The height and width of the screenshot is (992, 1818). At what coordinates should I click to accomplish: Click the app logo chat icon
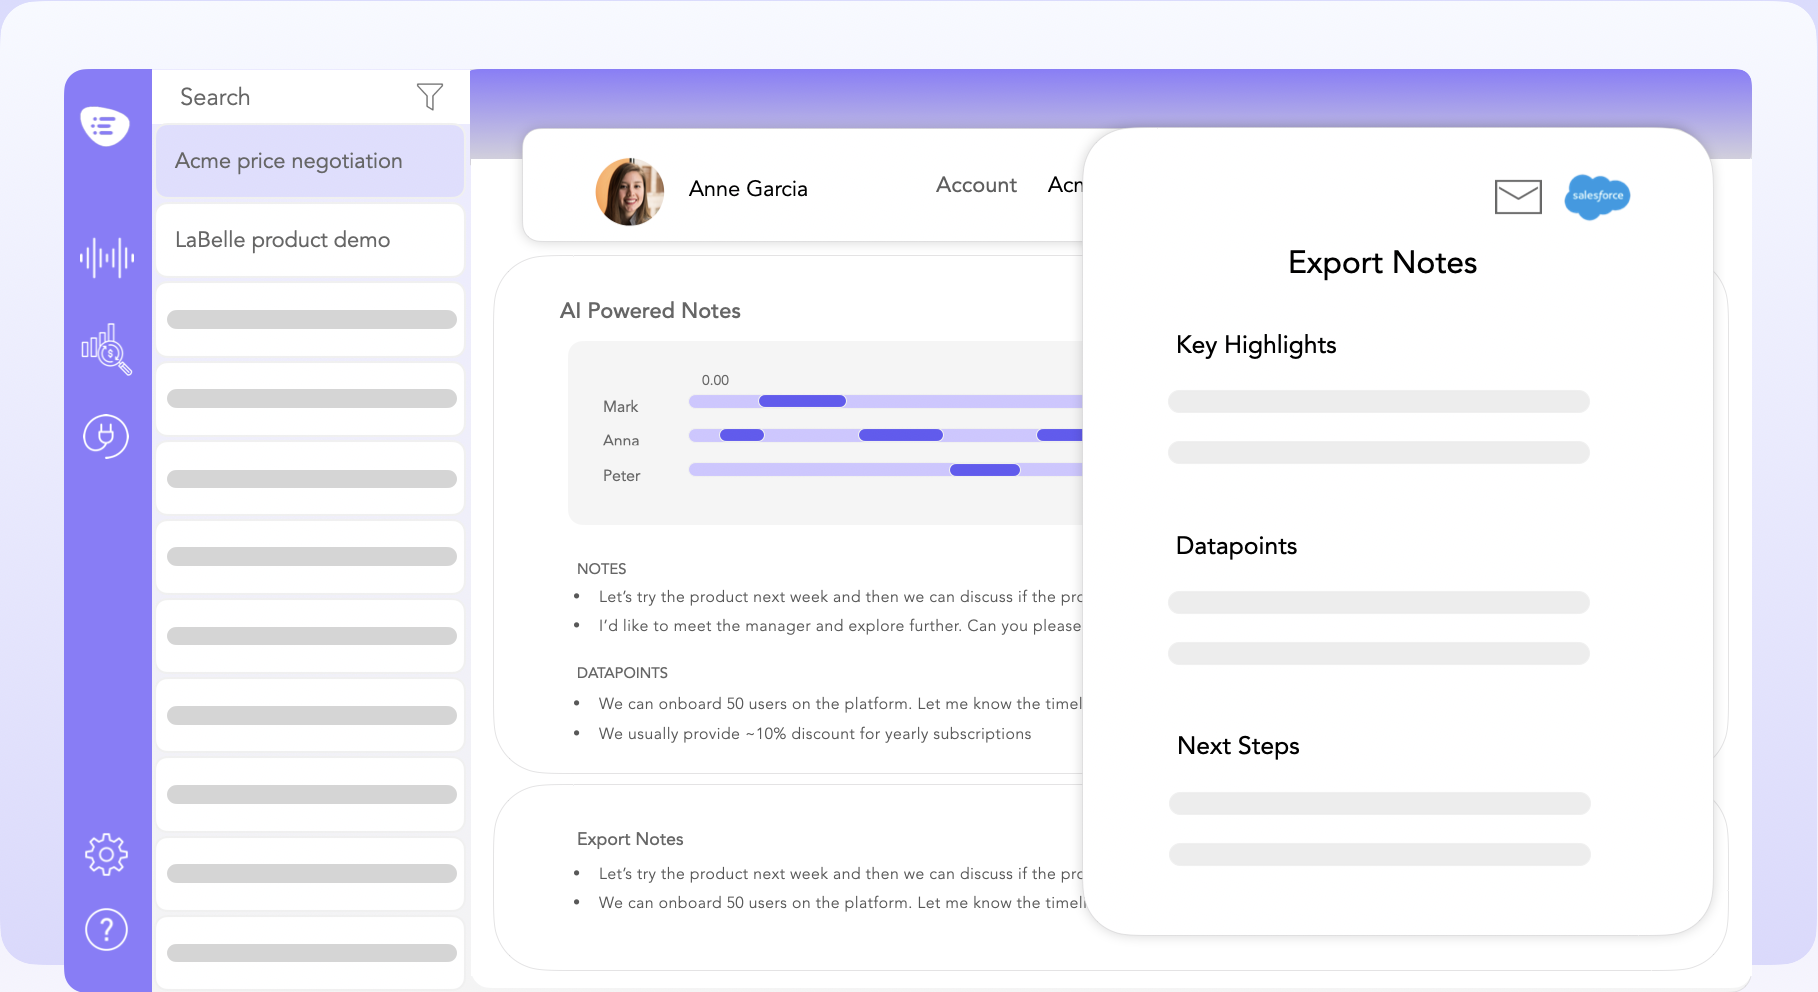coord(105,126)
